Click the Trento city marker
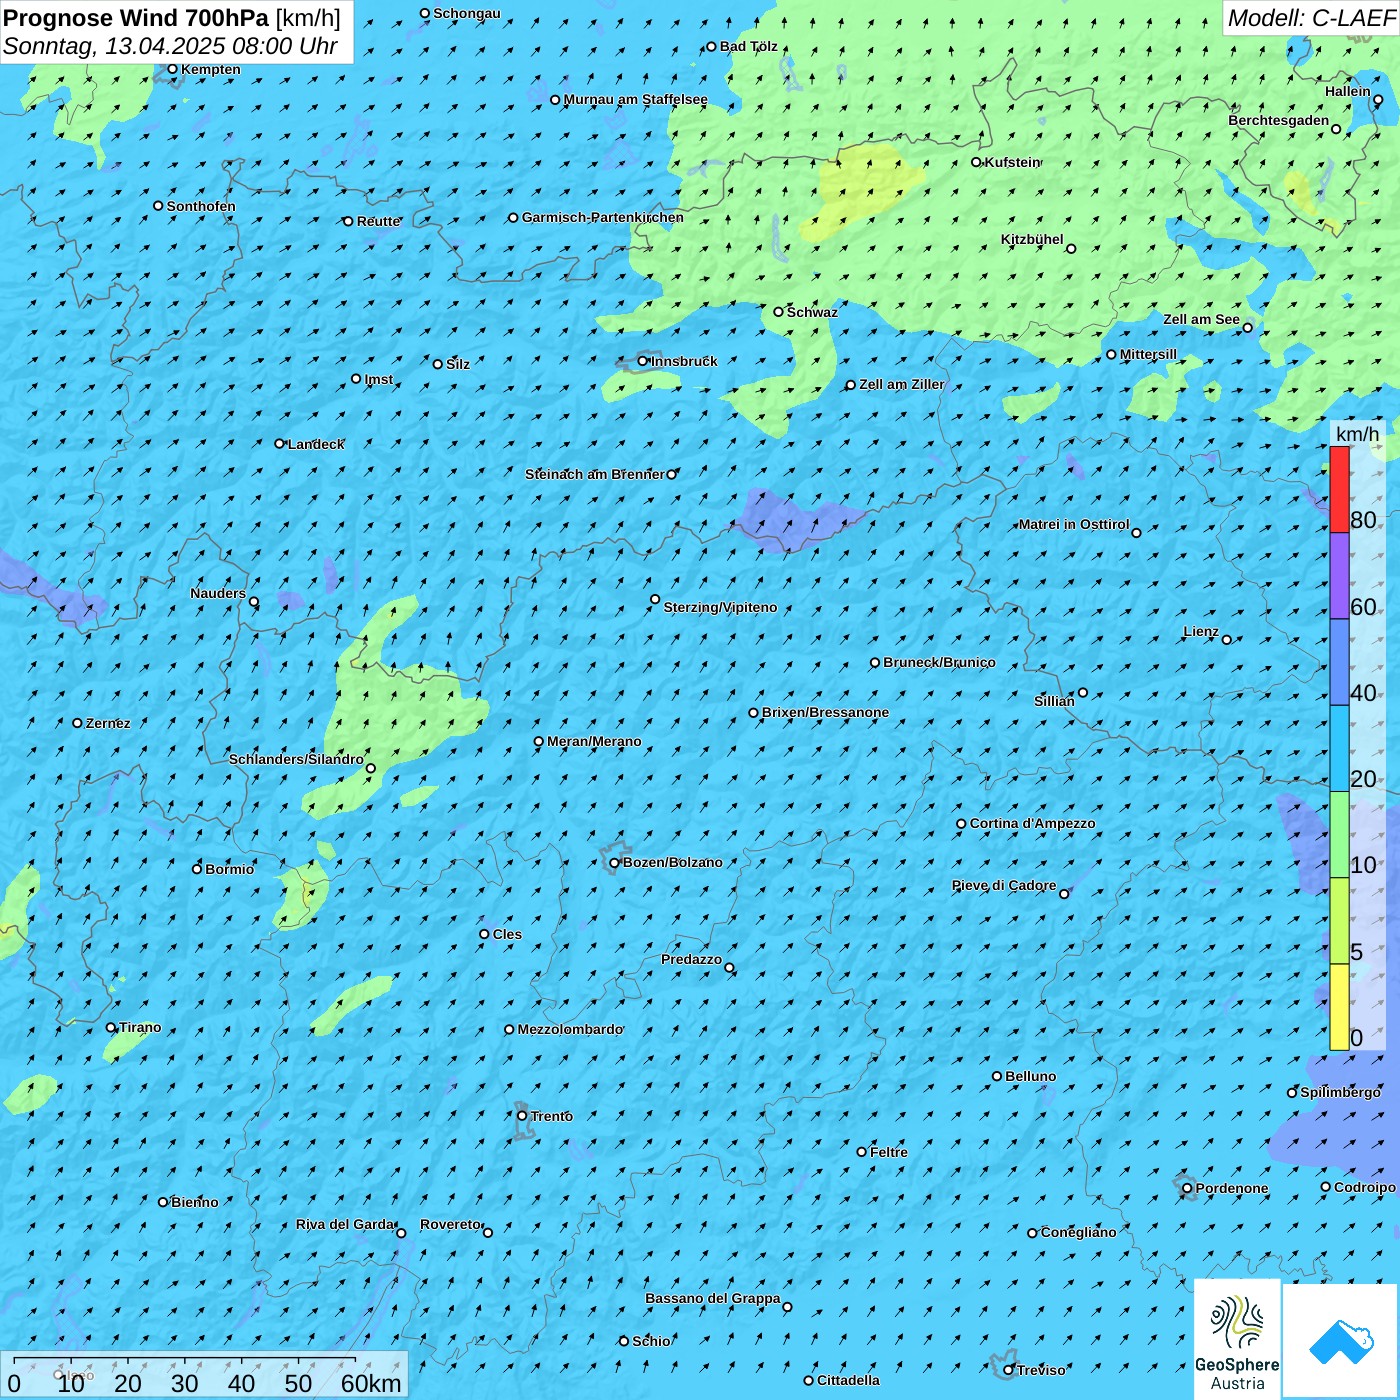This screenshot has height=1400, width=1400. point(522,1116)
